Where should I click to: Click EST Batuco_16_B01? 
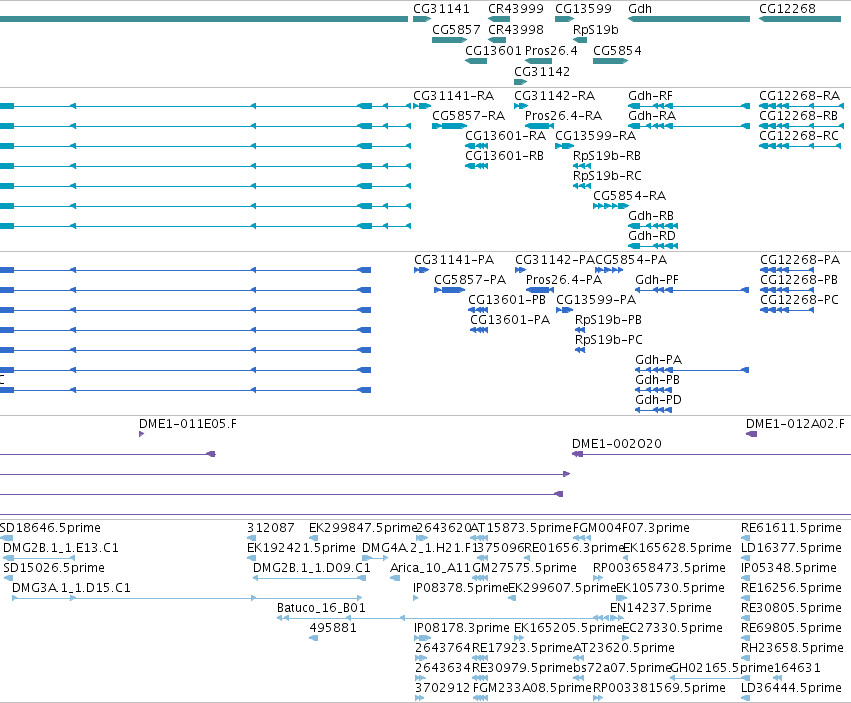point(321,608)
